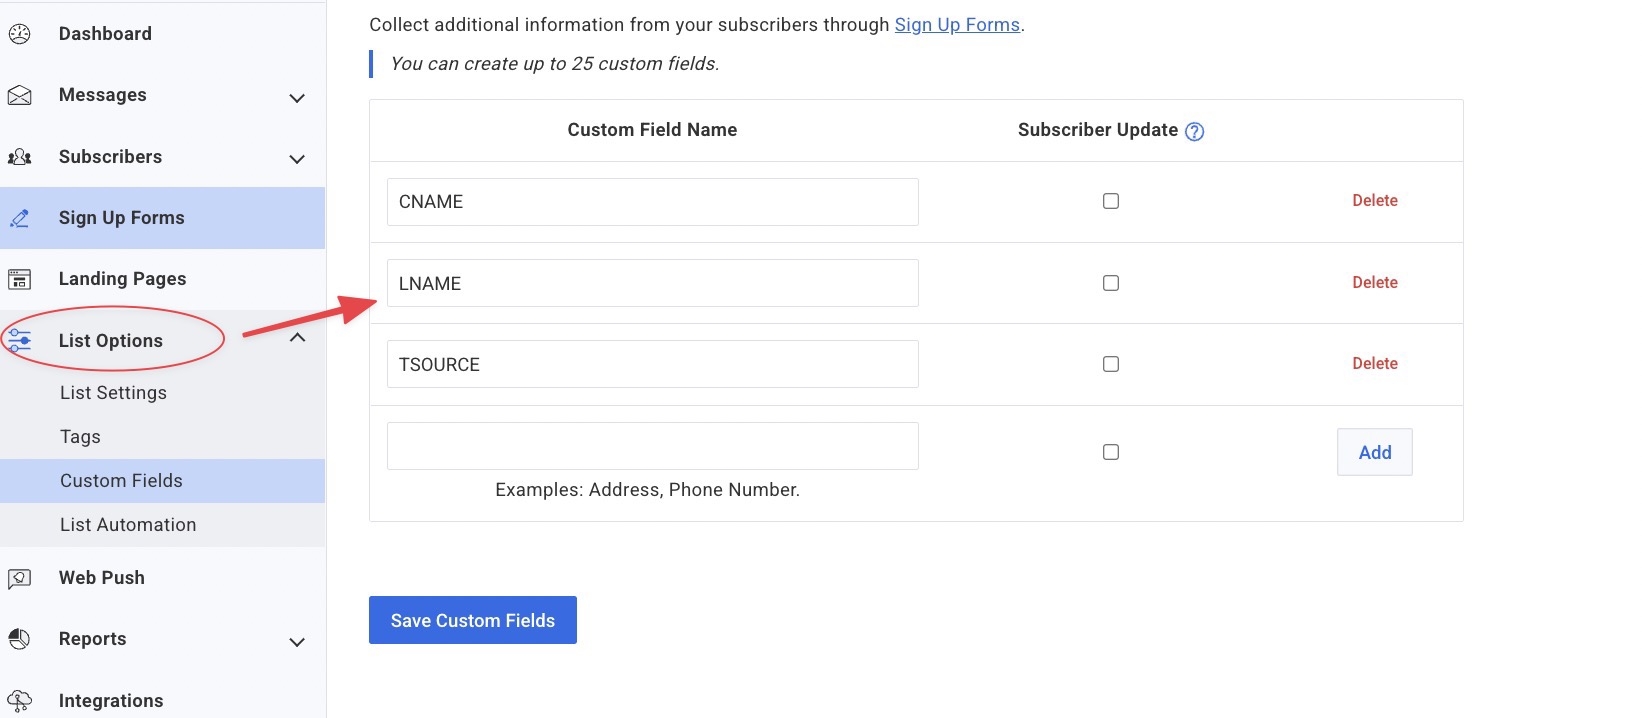Expand the Messages menu chevron
The height and width of the screenshot is (718, 1642).
(x=297, y=98)
